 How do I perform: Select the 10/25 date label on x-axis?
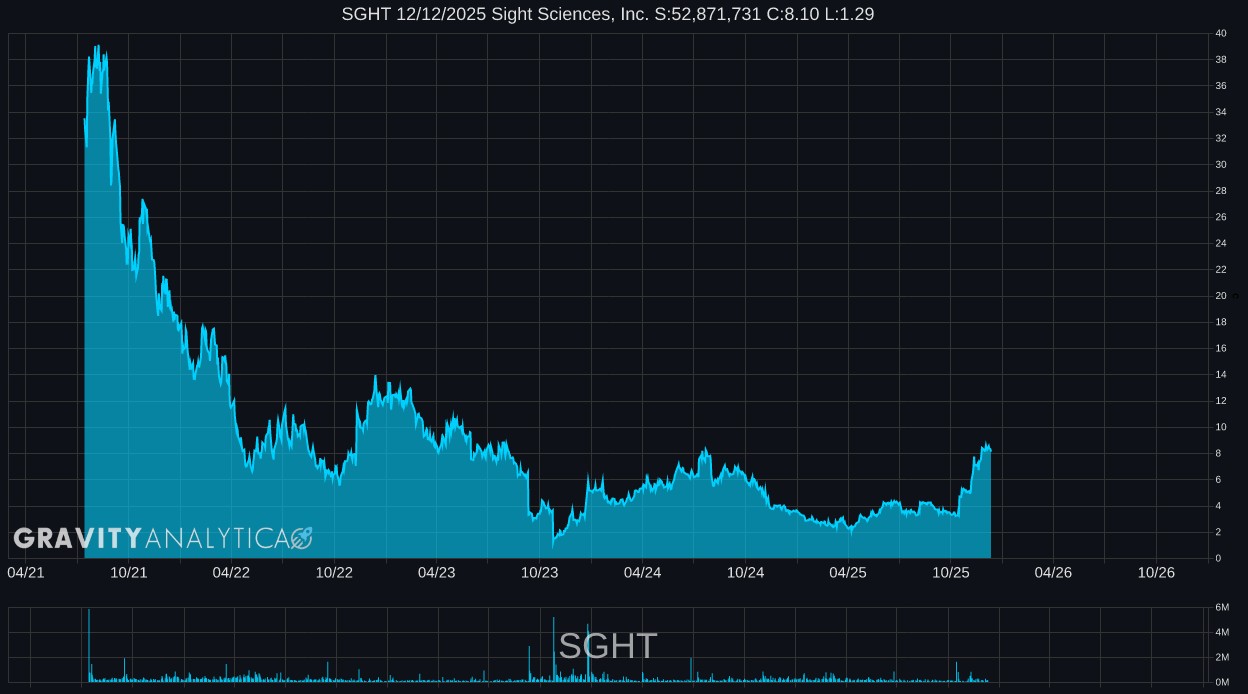point(951,573)
